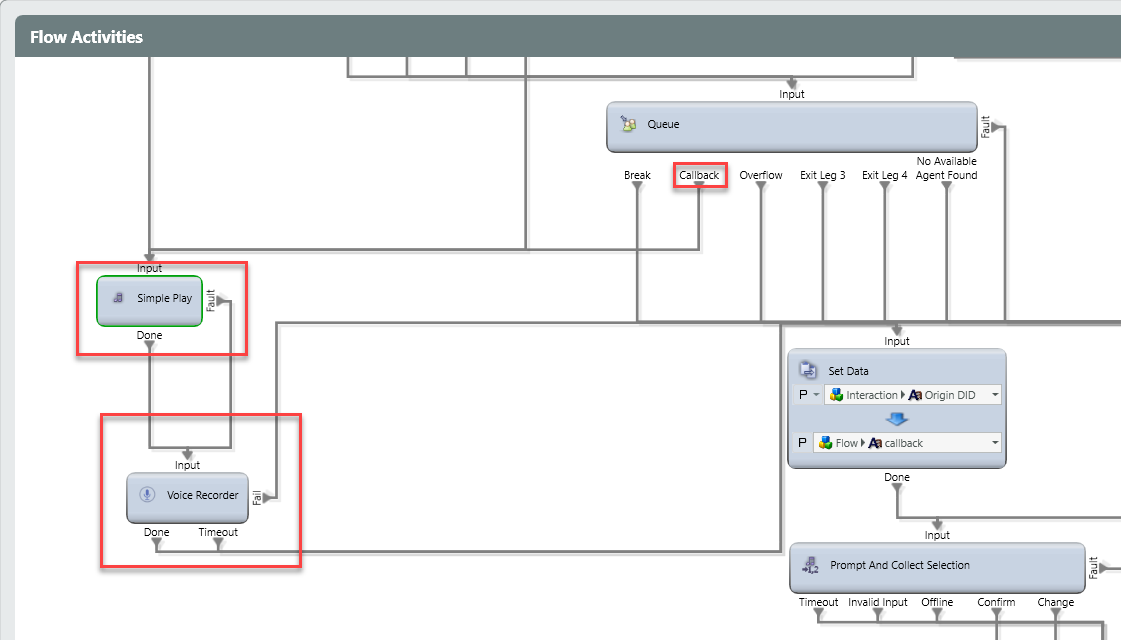Expand the P type selector for source row
Screen dimensions: 1121x640
[814, 395]
